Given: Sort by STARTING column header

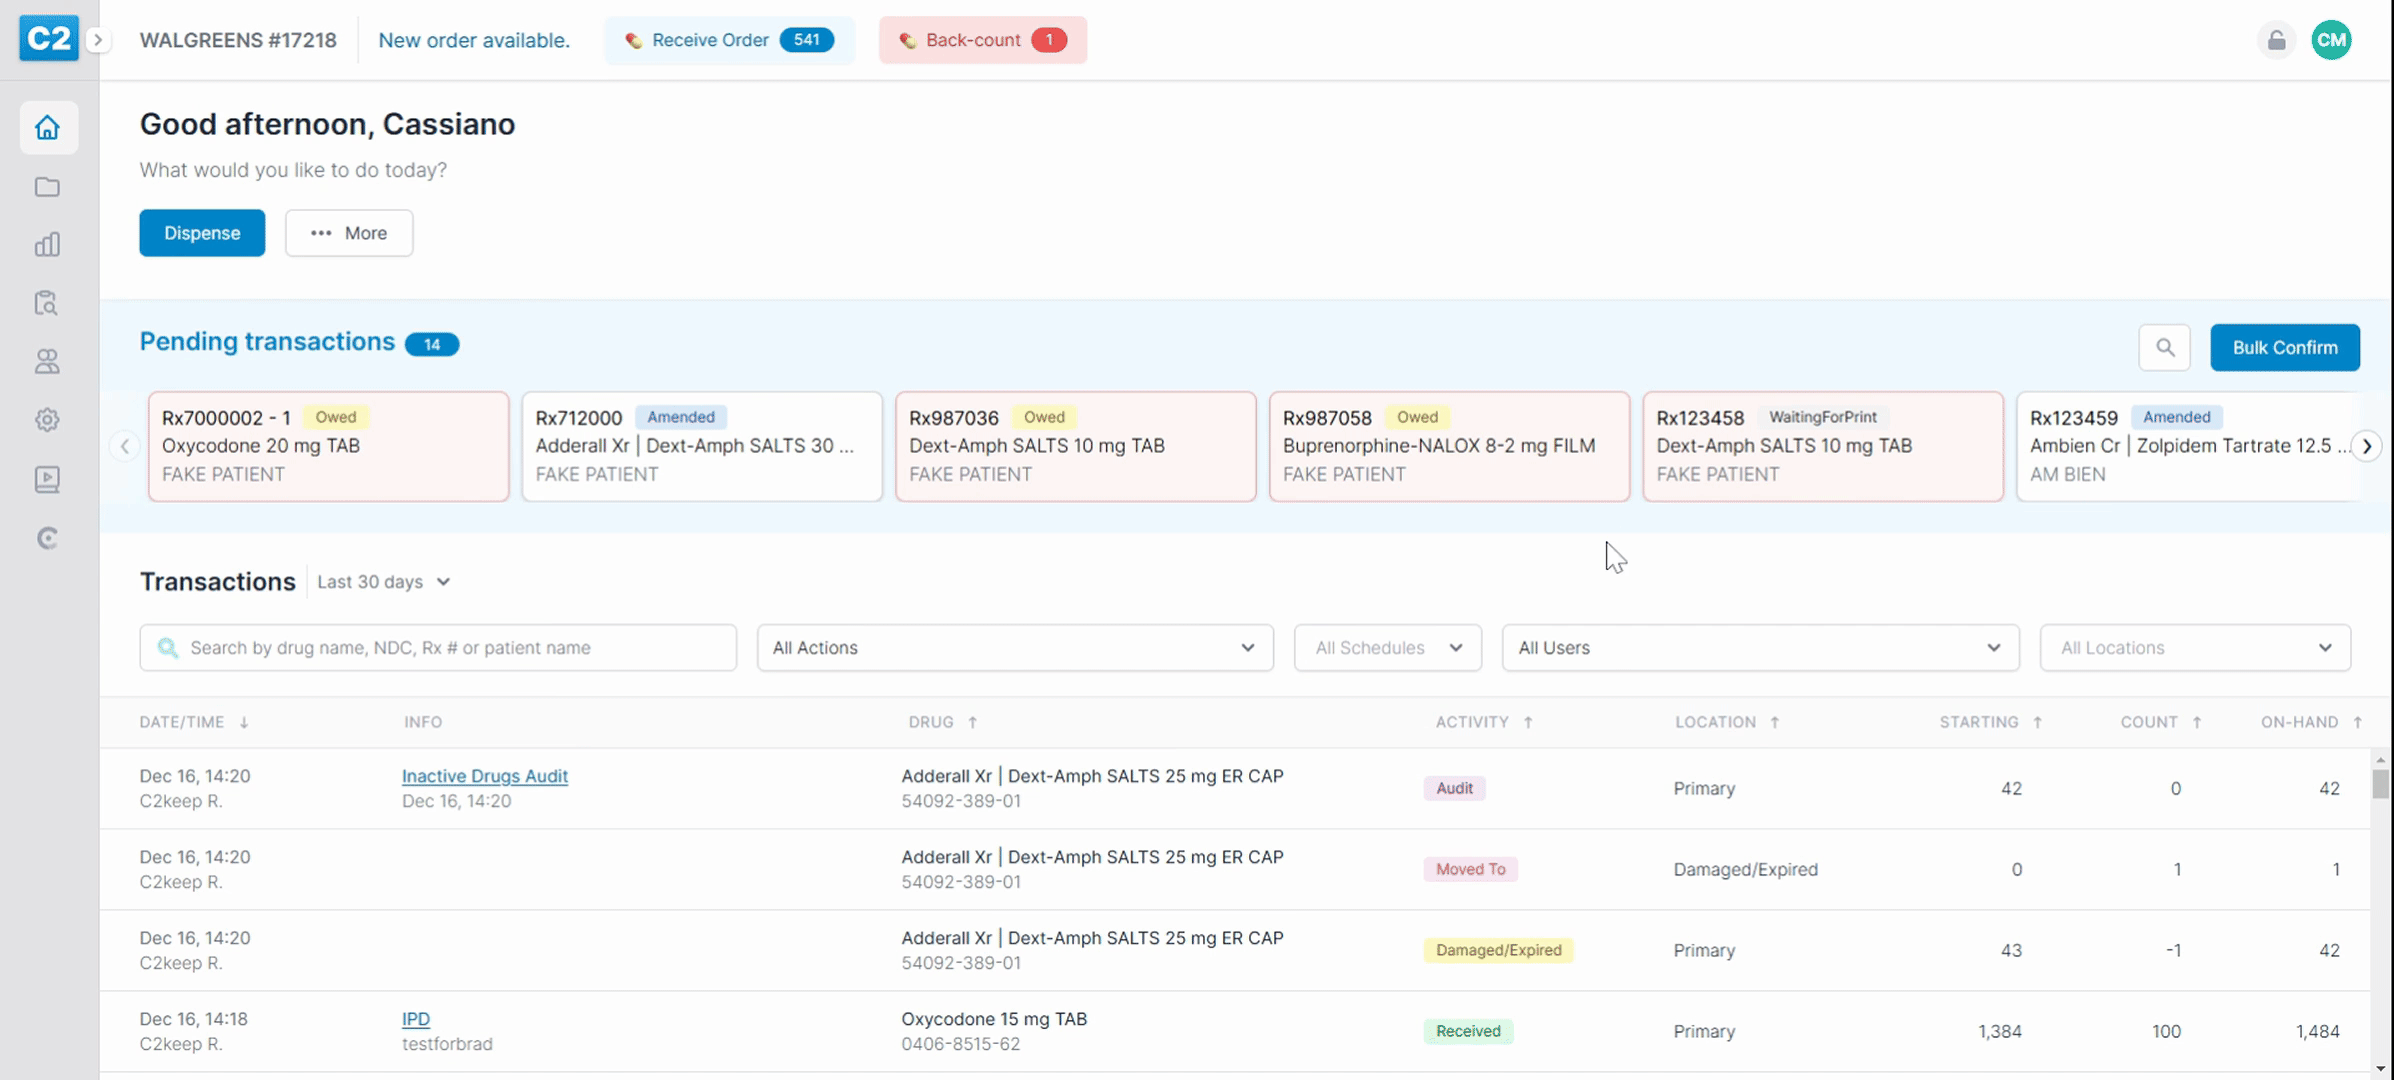Looking at the screenshot, I should (x=1991, y=722).
